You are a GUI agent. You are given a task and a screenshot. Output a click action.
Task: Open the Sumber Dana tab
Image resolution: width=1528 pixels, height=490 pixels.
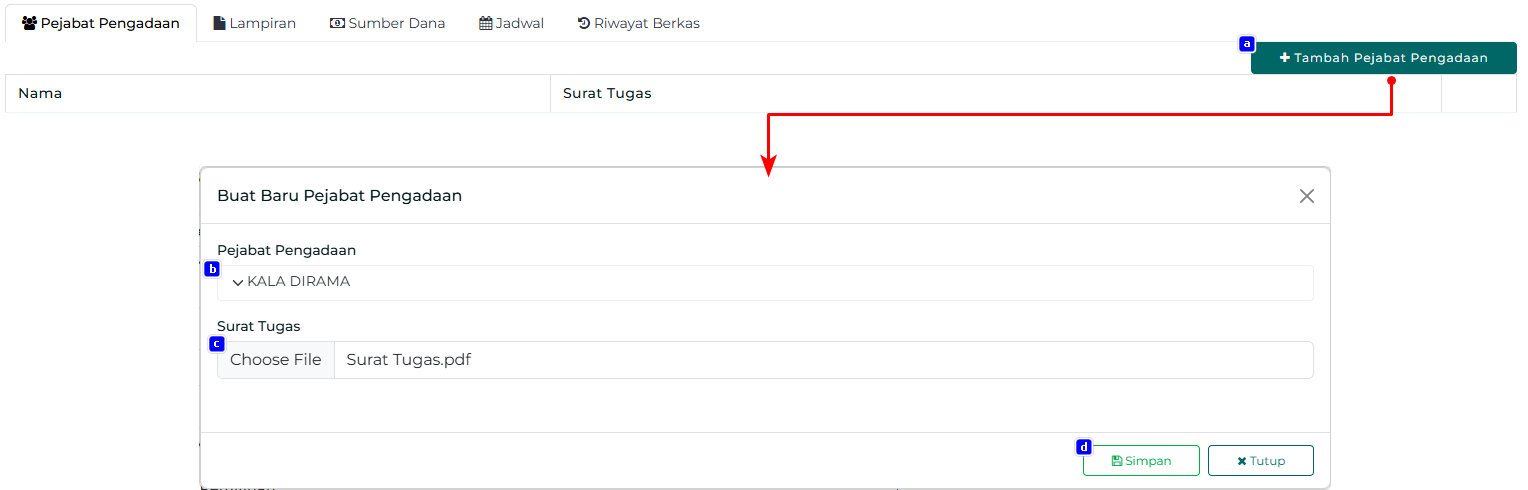(x=388, y=23)
